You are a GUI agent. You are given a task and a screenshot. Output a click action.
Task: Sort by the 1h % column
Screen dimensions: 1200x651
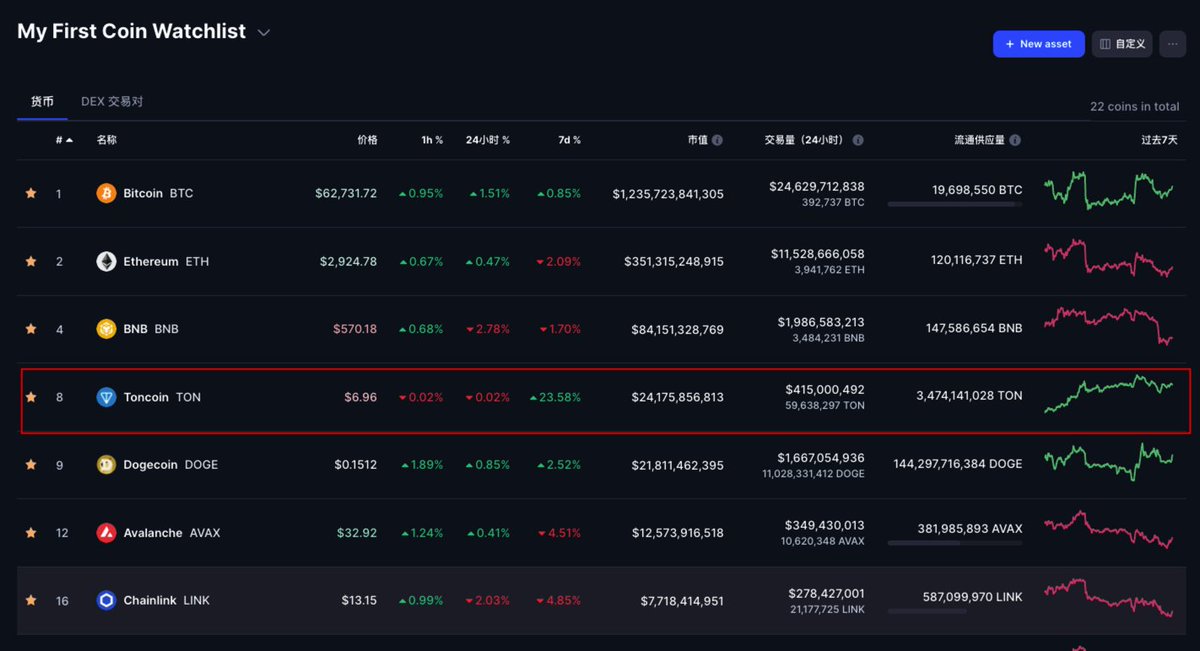tap(432, 140)
